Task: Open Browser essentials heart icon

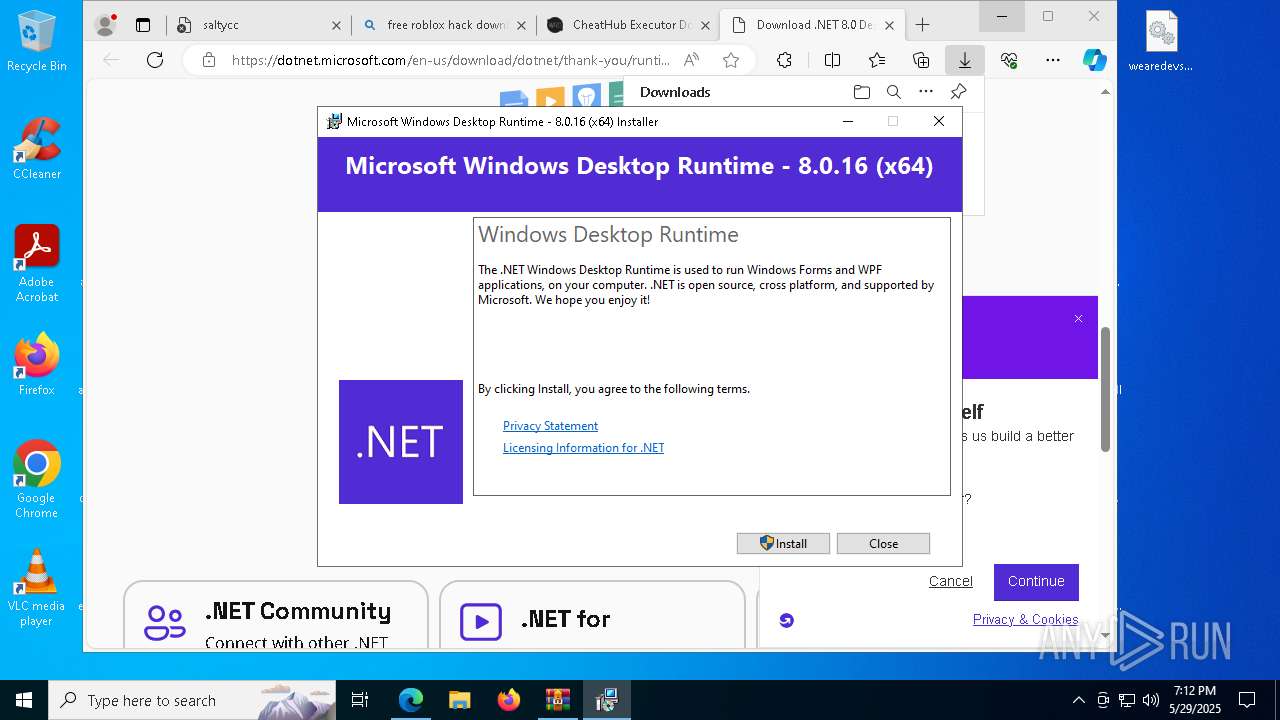Action: coord(1009,60)
